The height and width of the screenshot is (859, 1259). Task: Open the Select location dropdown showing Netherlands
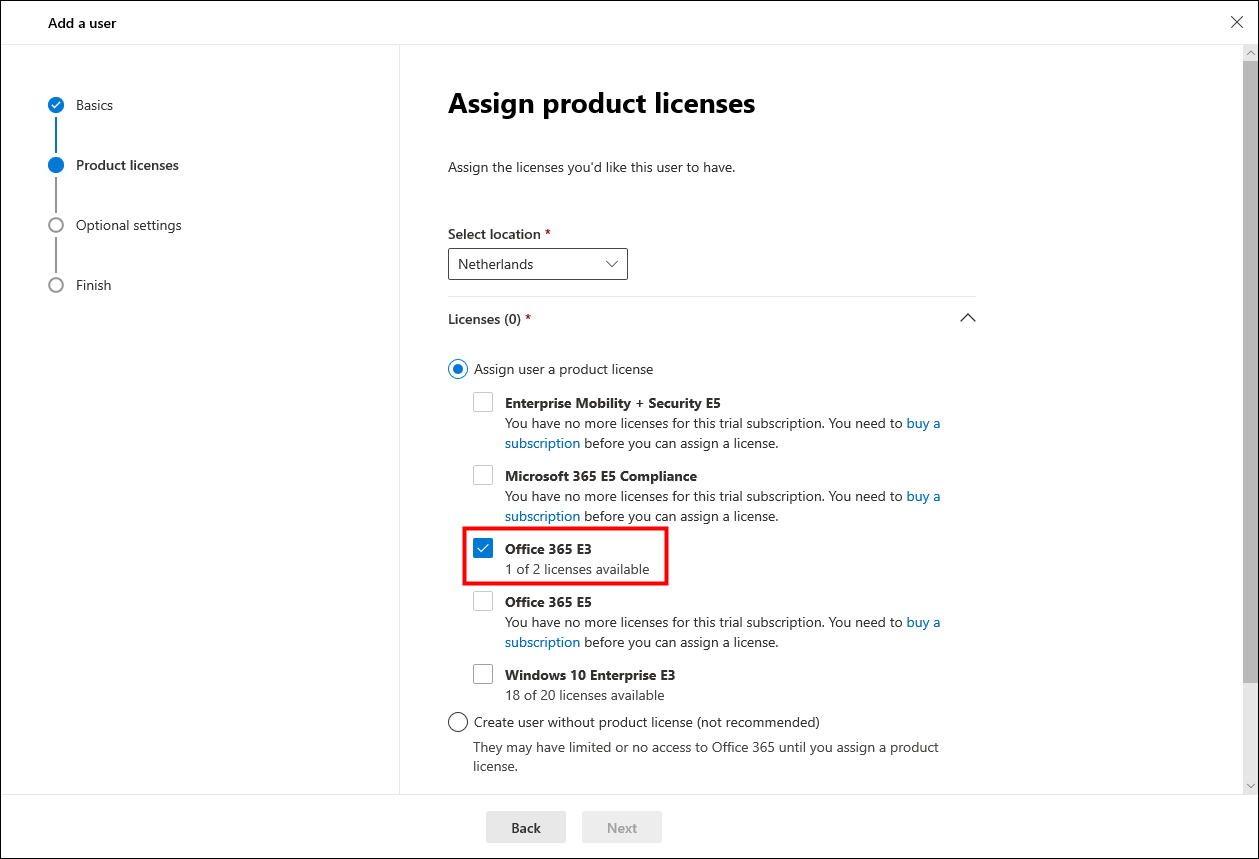point(538,264)
